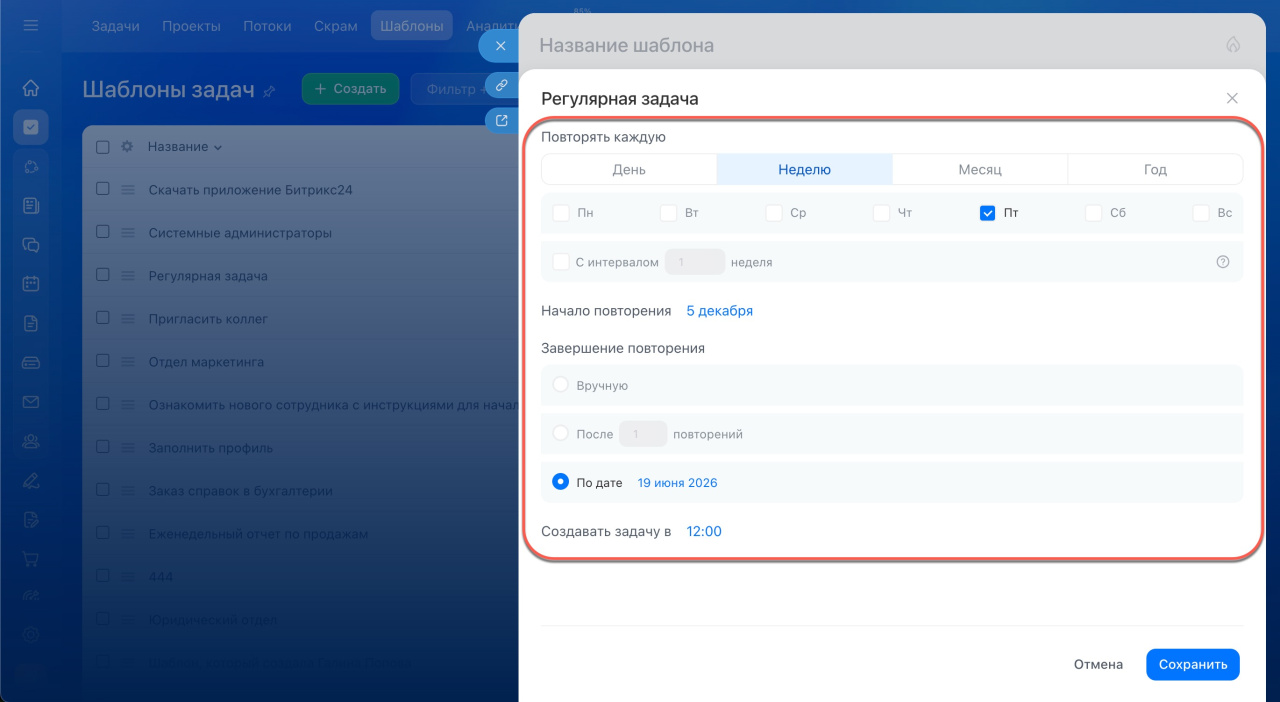This screenshot has width=1280, height=702.
Task: Click the flame icon beside template name
Action: [1232, 45]
